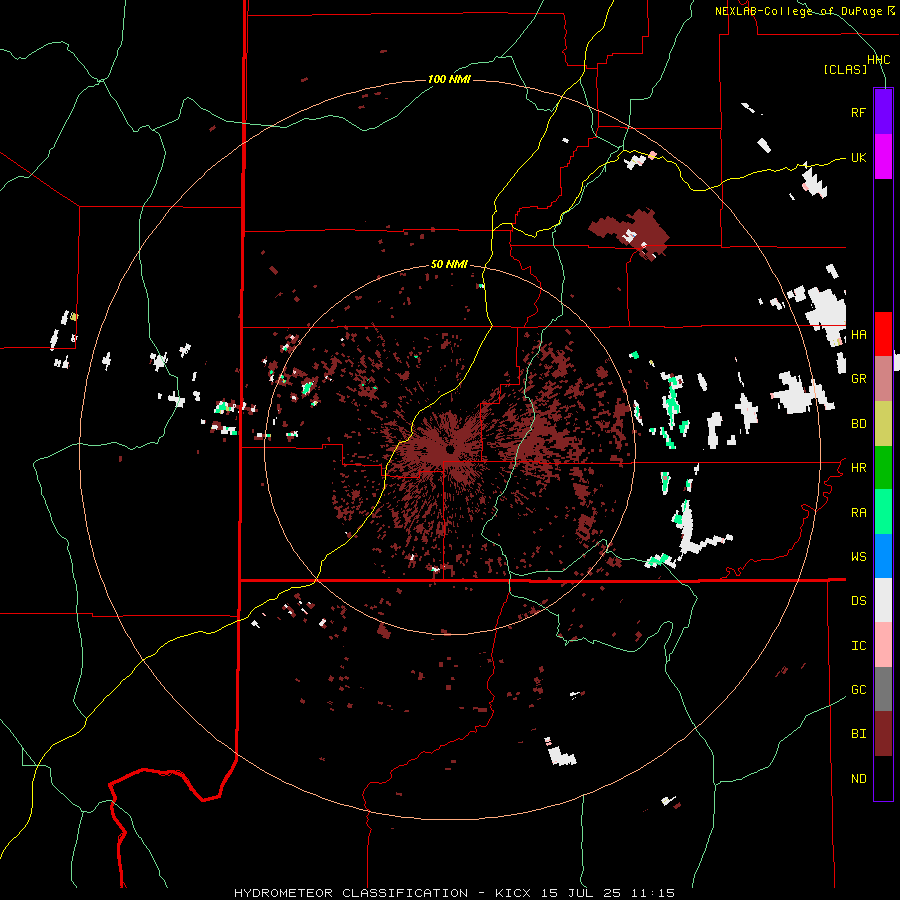Click the 'HA' legend label
Screen dimensions: 900x900
pos(858,334)
